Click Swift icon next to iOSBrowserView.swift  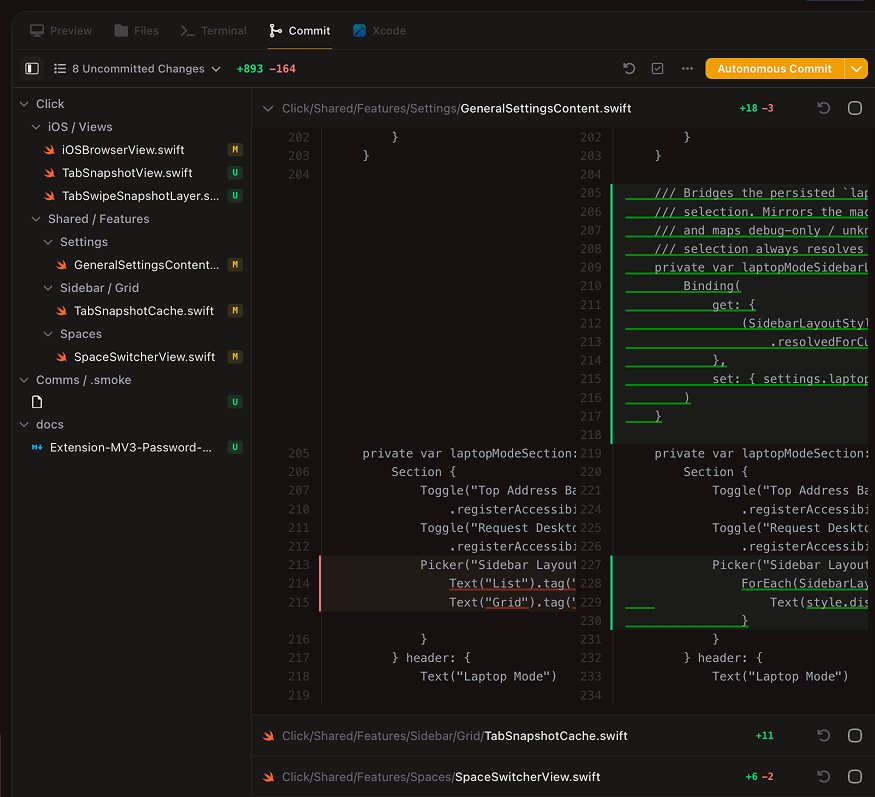[50, 150]
